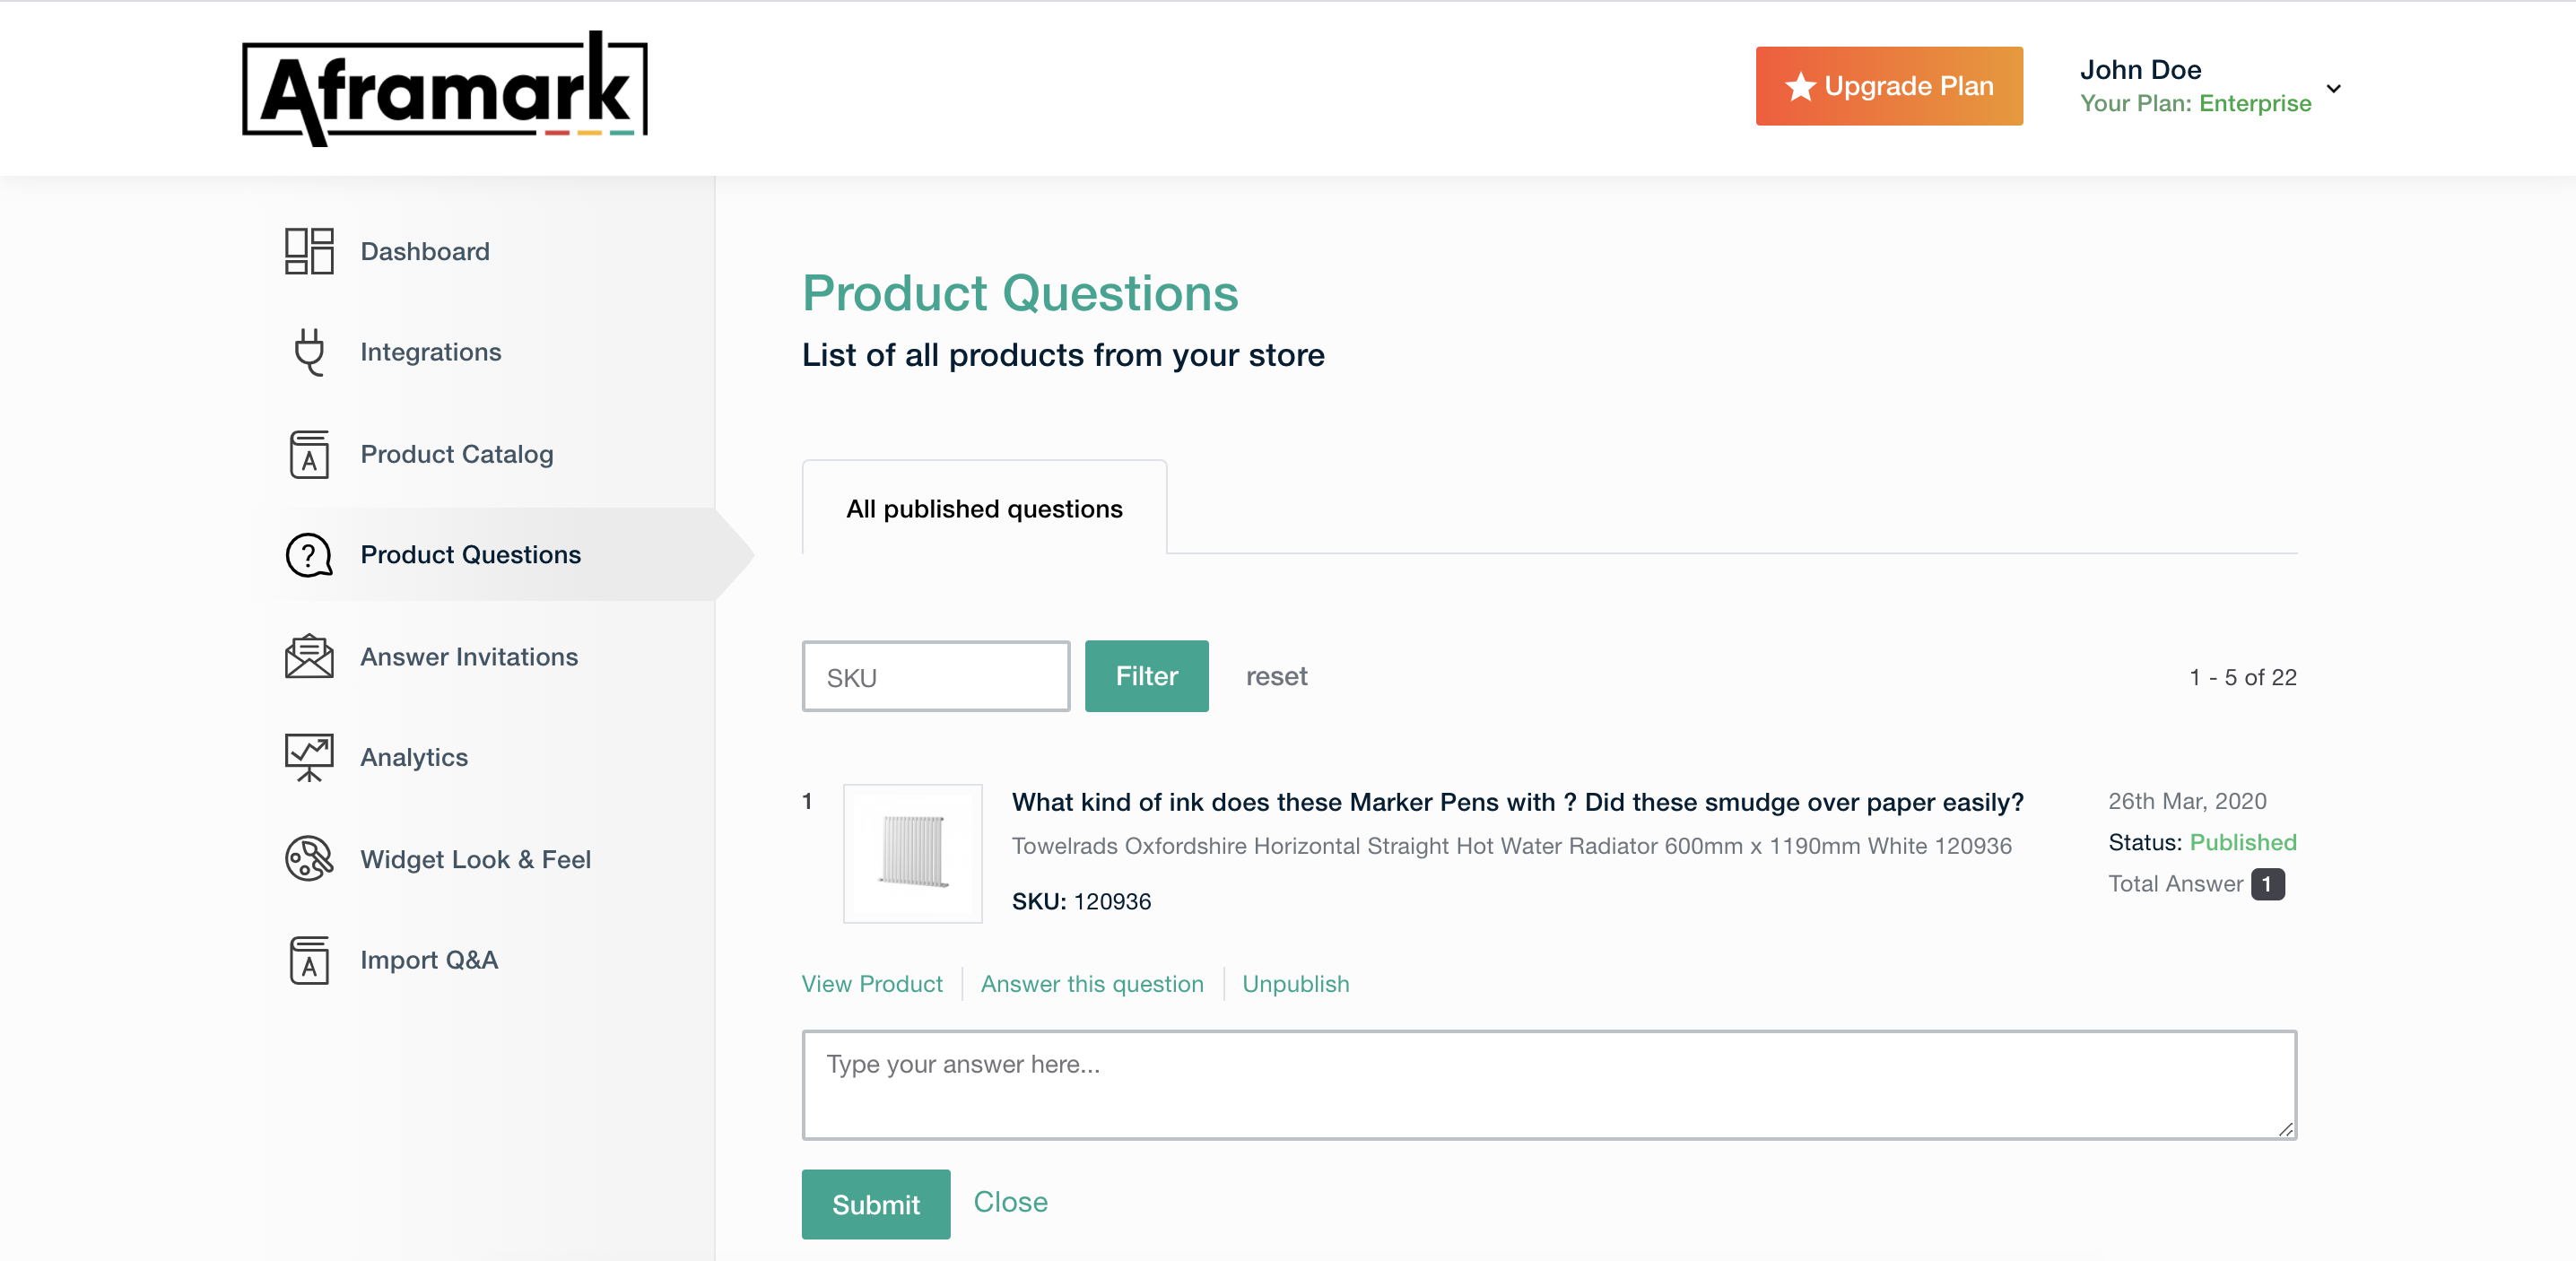2576x1261 pixels.
Task: Click the Integrations plug icon
Action: click(308, 352)
